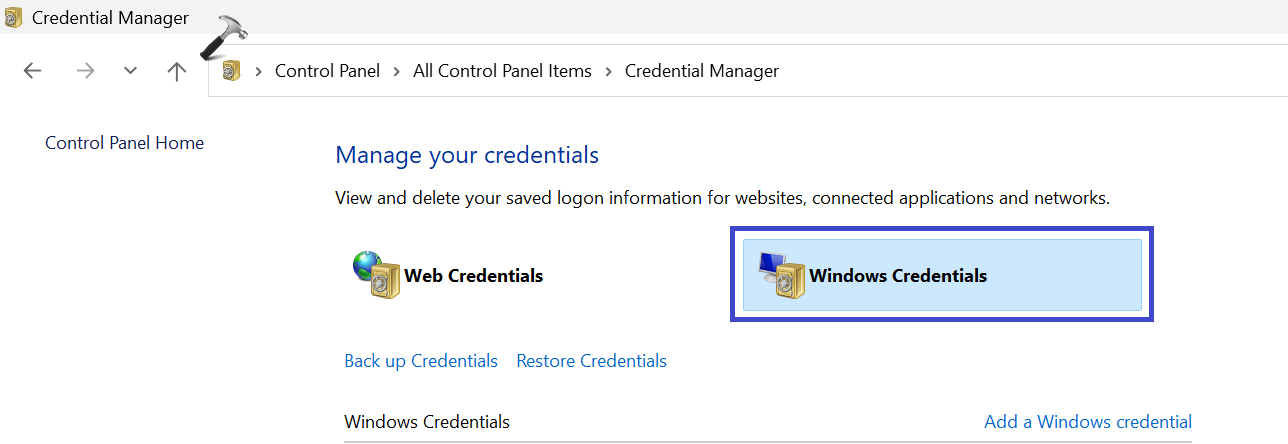Expand chevron after Control Panel breadcrumb
Image resolution: width=1288 pixels, height=444 pixels.
coord(396,71)
